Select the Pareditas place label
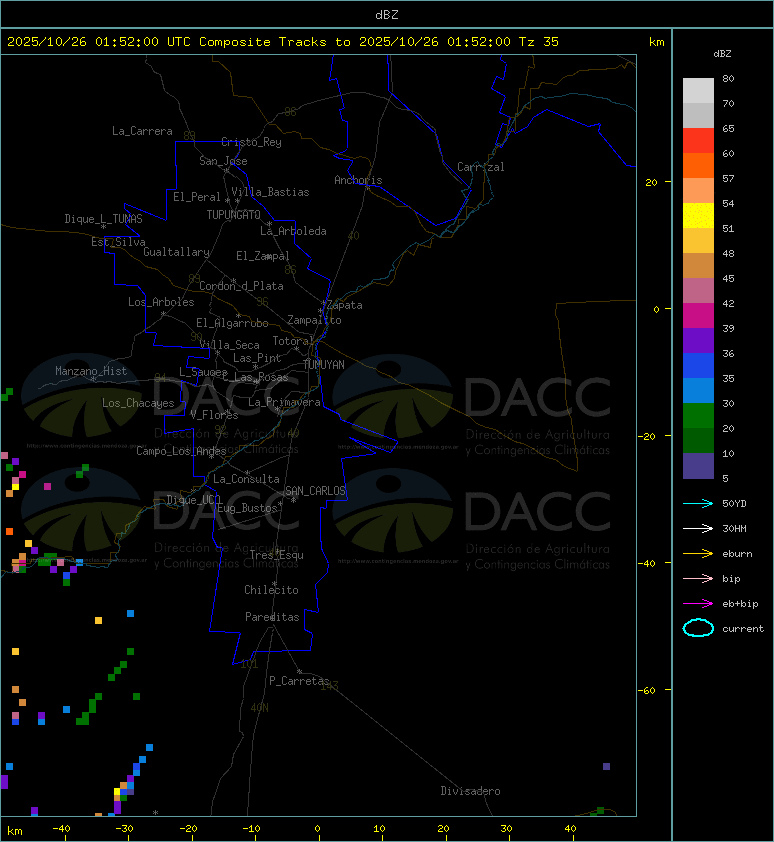Screen dimensions: 774x842 (272, 617)
